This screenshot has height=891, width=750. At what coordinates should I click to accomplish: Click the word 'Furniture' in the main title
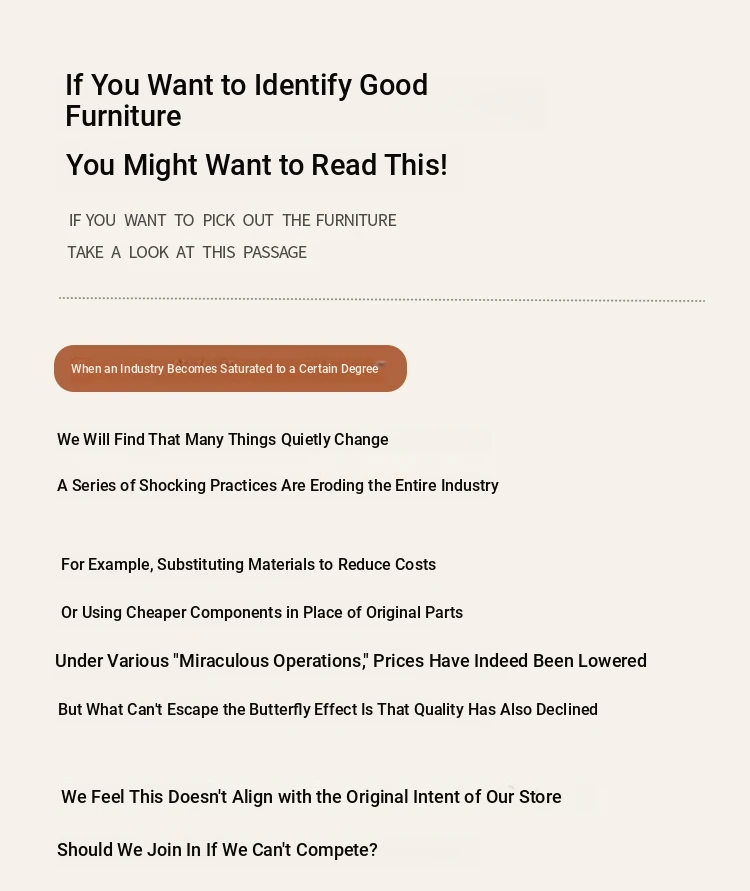(123, 116)
